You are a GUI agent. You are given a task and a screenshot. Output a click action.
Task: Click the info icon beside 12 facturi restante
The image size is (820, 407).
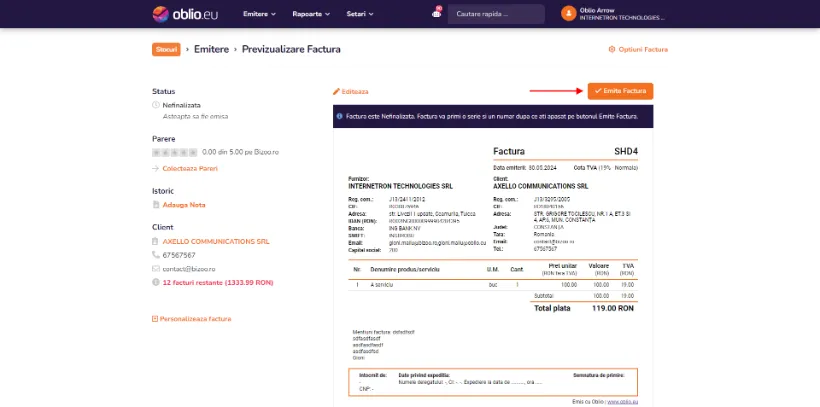155,282
